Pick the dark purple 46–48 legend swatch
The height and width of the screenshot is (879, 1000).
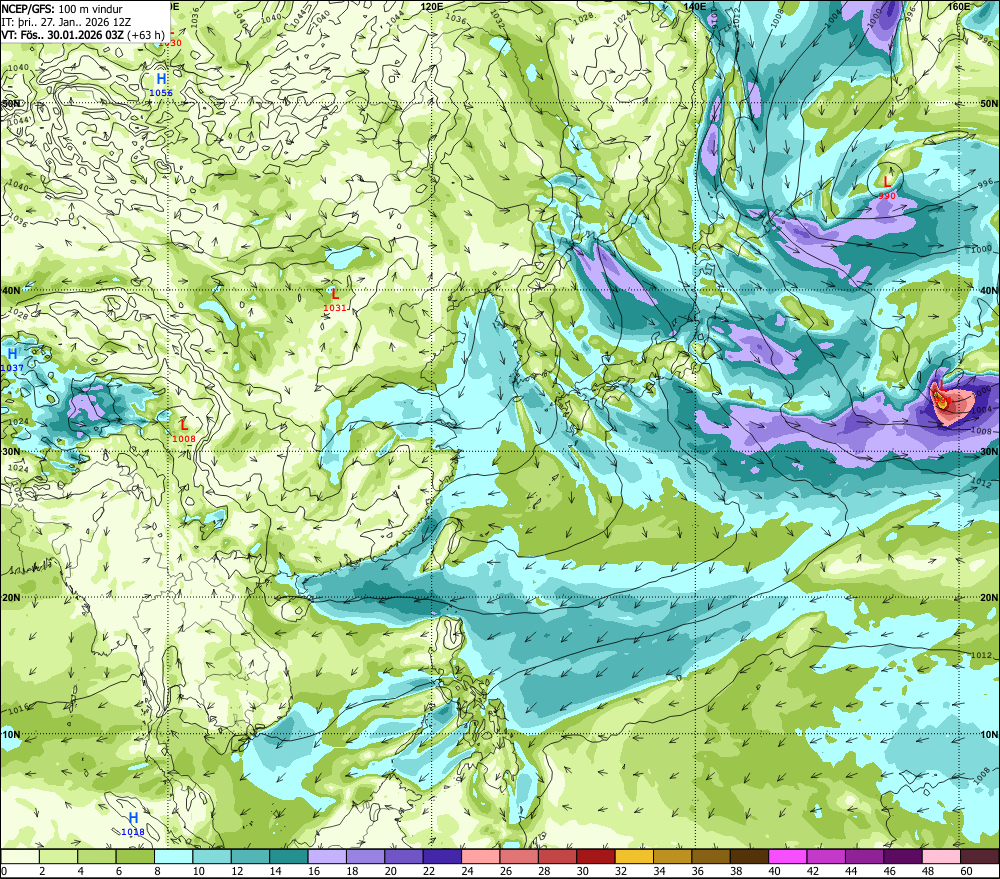tap(902, 856)
